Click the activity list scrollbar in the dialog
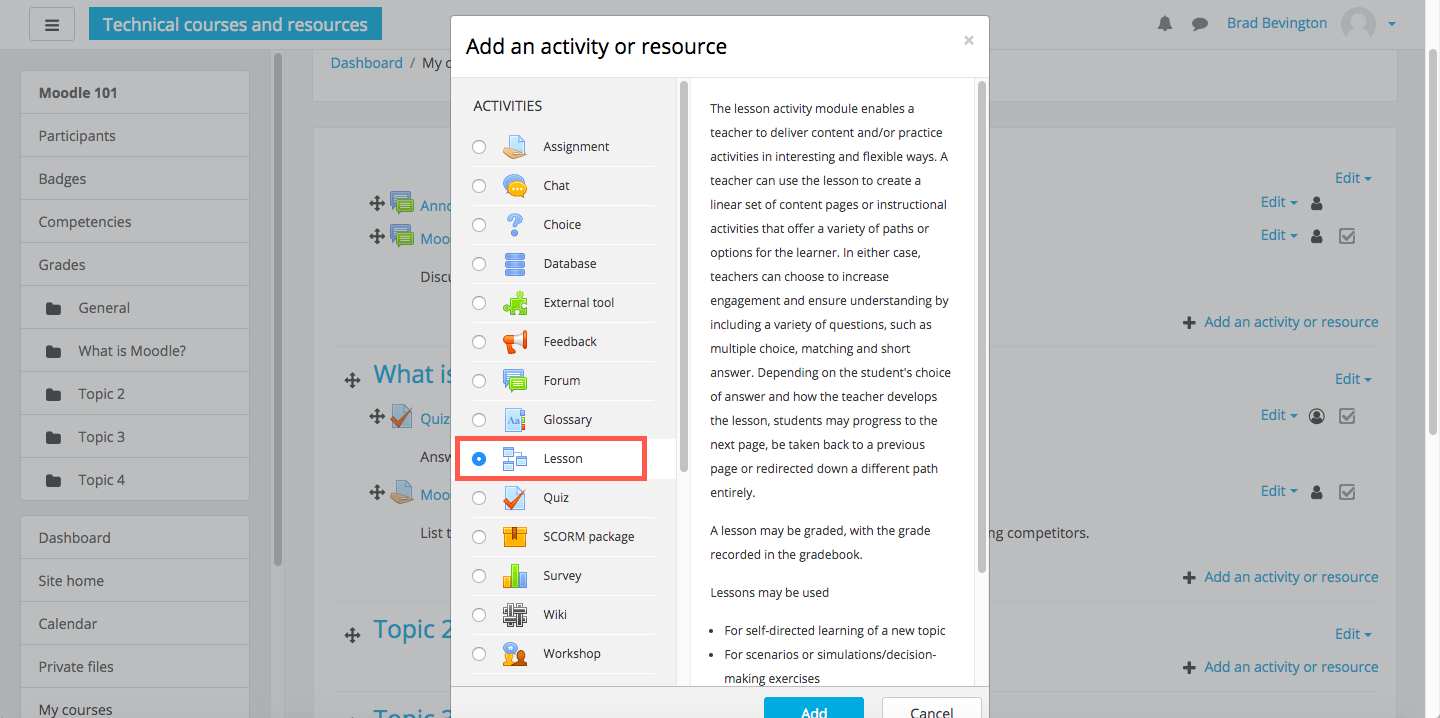The height and width of the screenshot is (718, 1440). 684,276
